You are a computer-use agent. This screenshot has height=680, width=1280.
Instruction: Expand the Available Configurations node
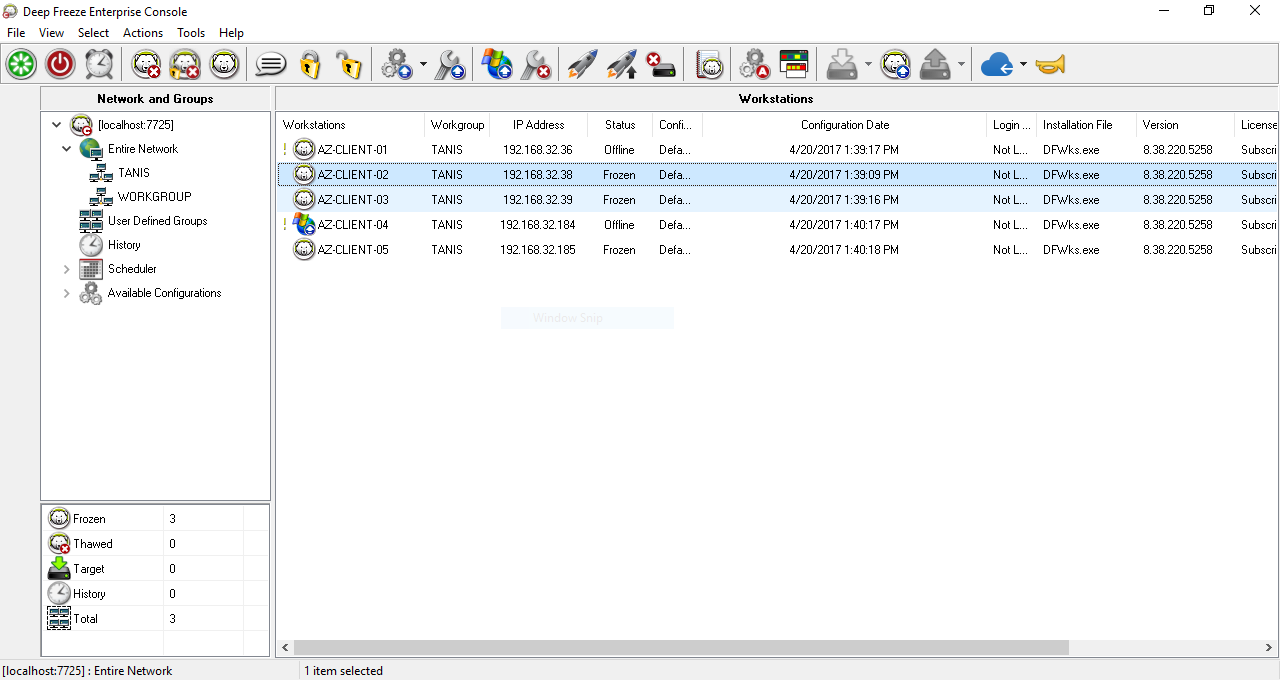(66, 293)
